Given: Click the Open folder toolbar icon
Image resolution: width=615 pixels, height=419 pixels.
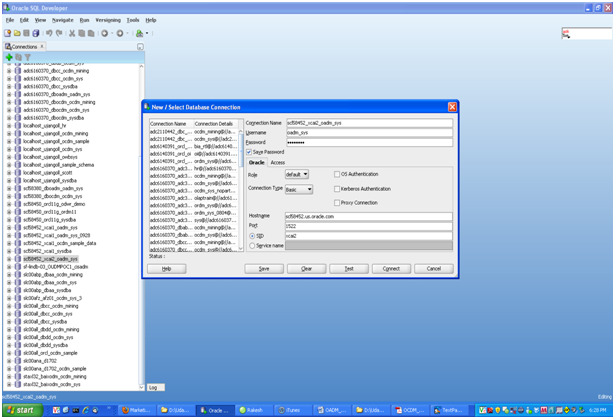Looking at the screenshot, I should coord(18,33).
